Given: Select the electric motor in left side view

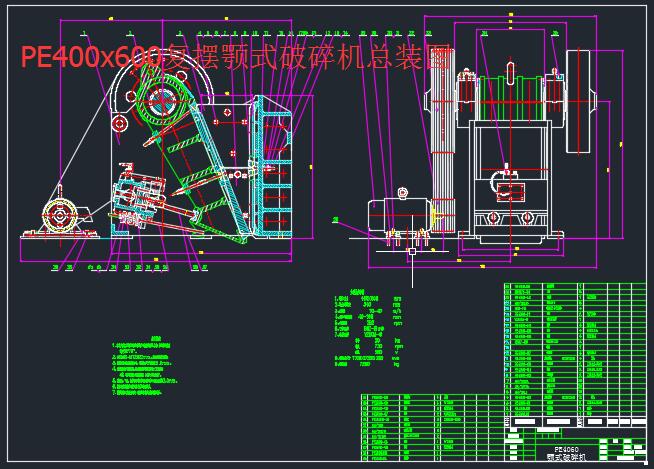Looking at the screenshot, I should pos(60,216).
